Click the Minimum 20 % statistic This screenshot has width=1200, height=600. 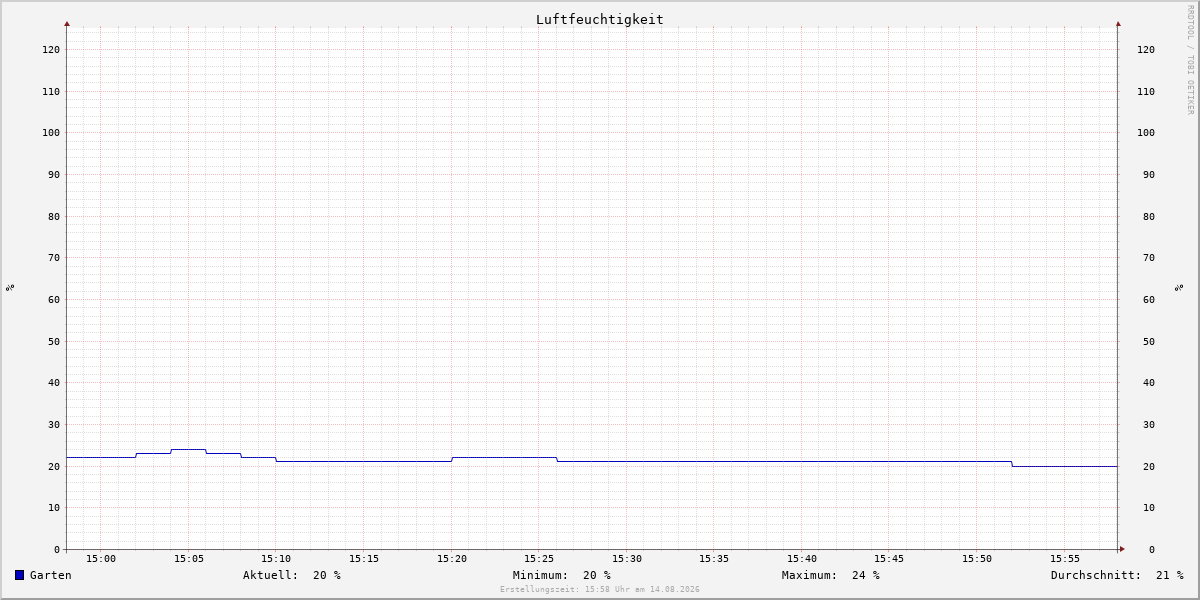tap(562, 575)
